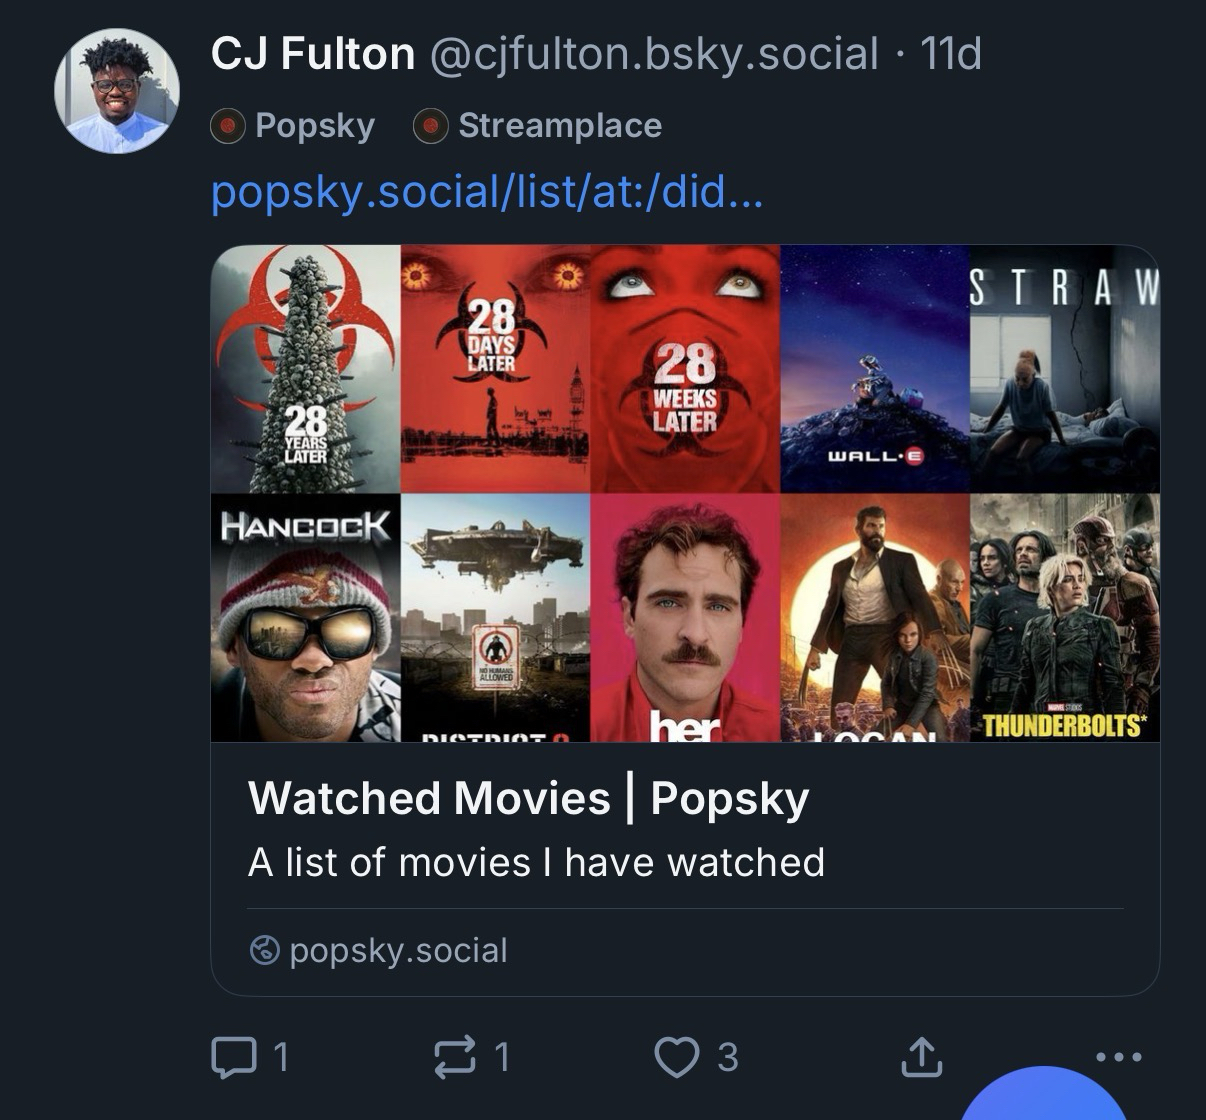Like the post with the heart icon
This screenshot has width=1206, height=1120.
(677, 1057)
